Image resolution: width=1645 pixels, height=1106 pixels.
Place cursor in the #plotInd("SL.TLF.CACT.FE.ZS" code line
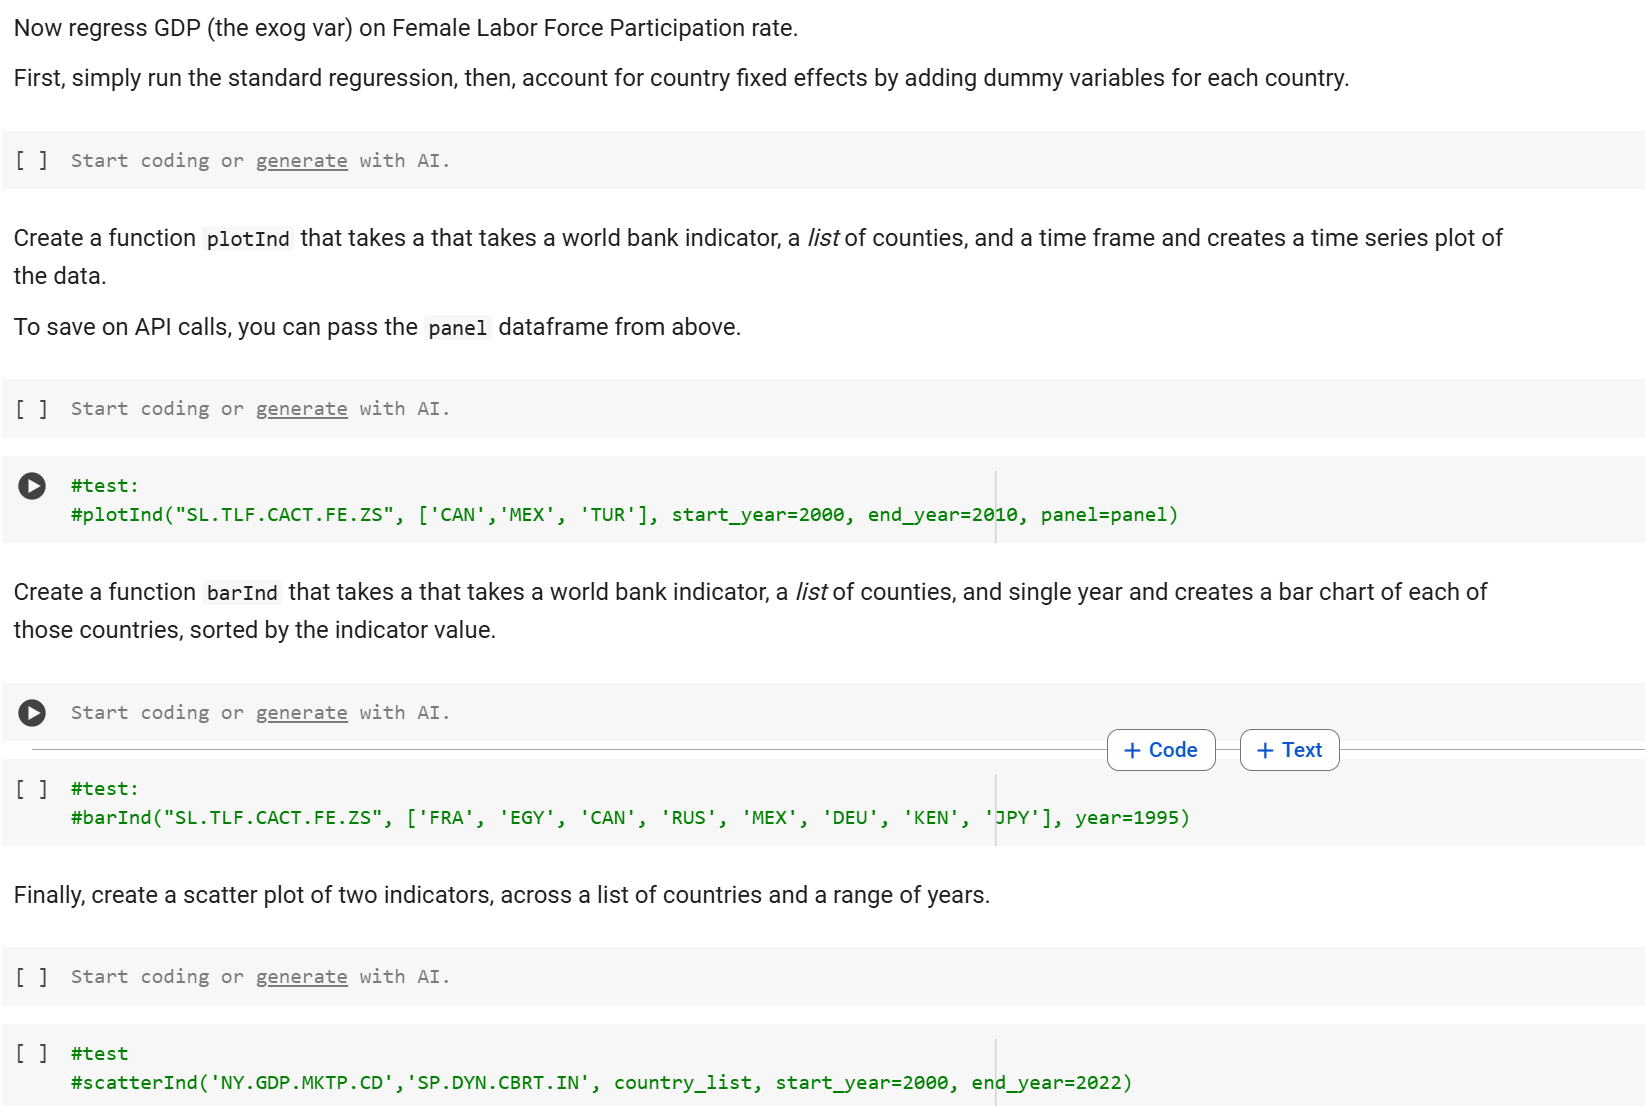point(624,515)
